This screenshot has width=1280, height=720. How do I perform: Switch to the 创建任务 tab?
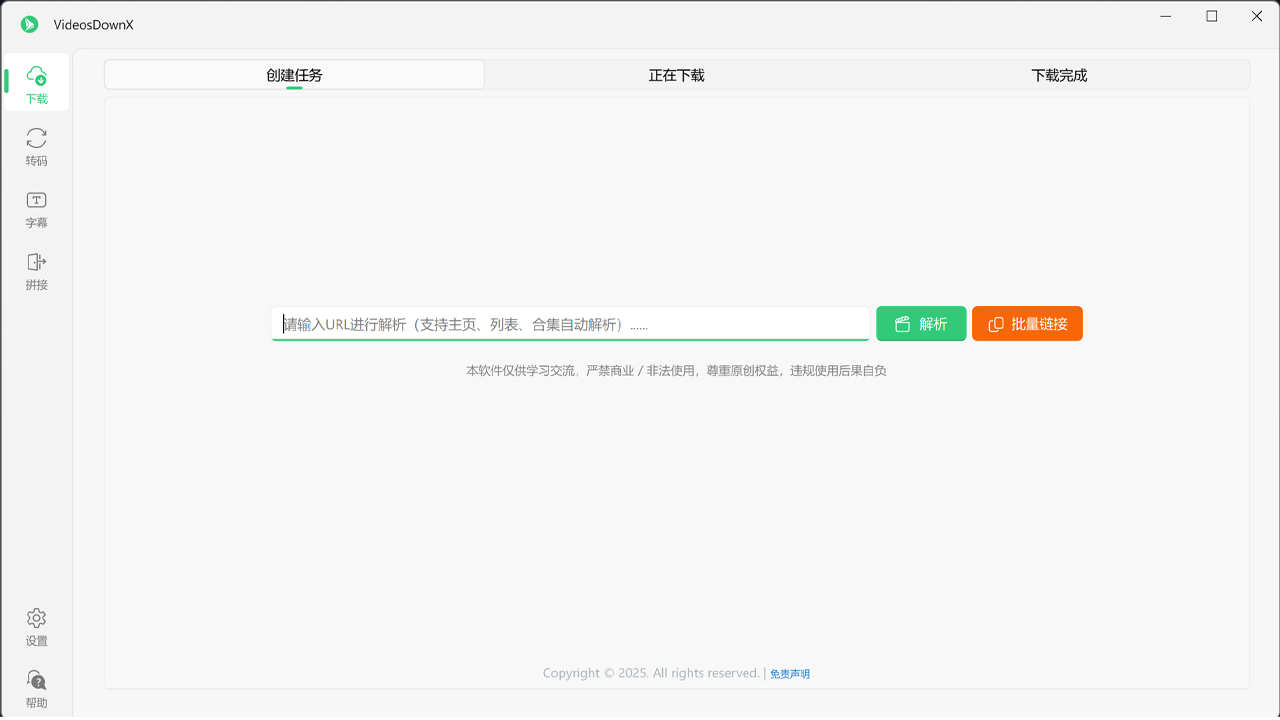coord(294,74)
